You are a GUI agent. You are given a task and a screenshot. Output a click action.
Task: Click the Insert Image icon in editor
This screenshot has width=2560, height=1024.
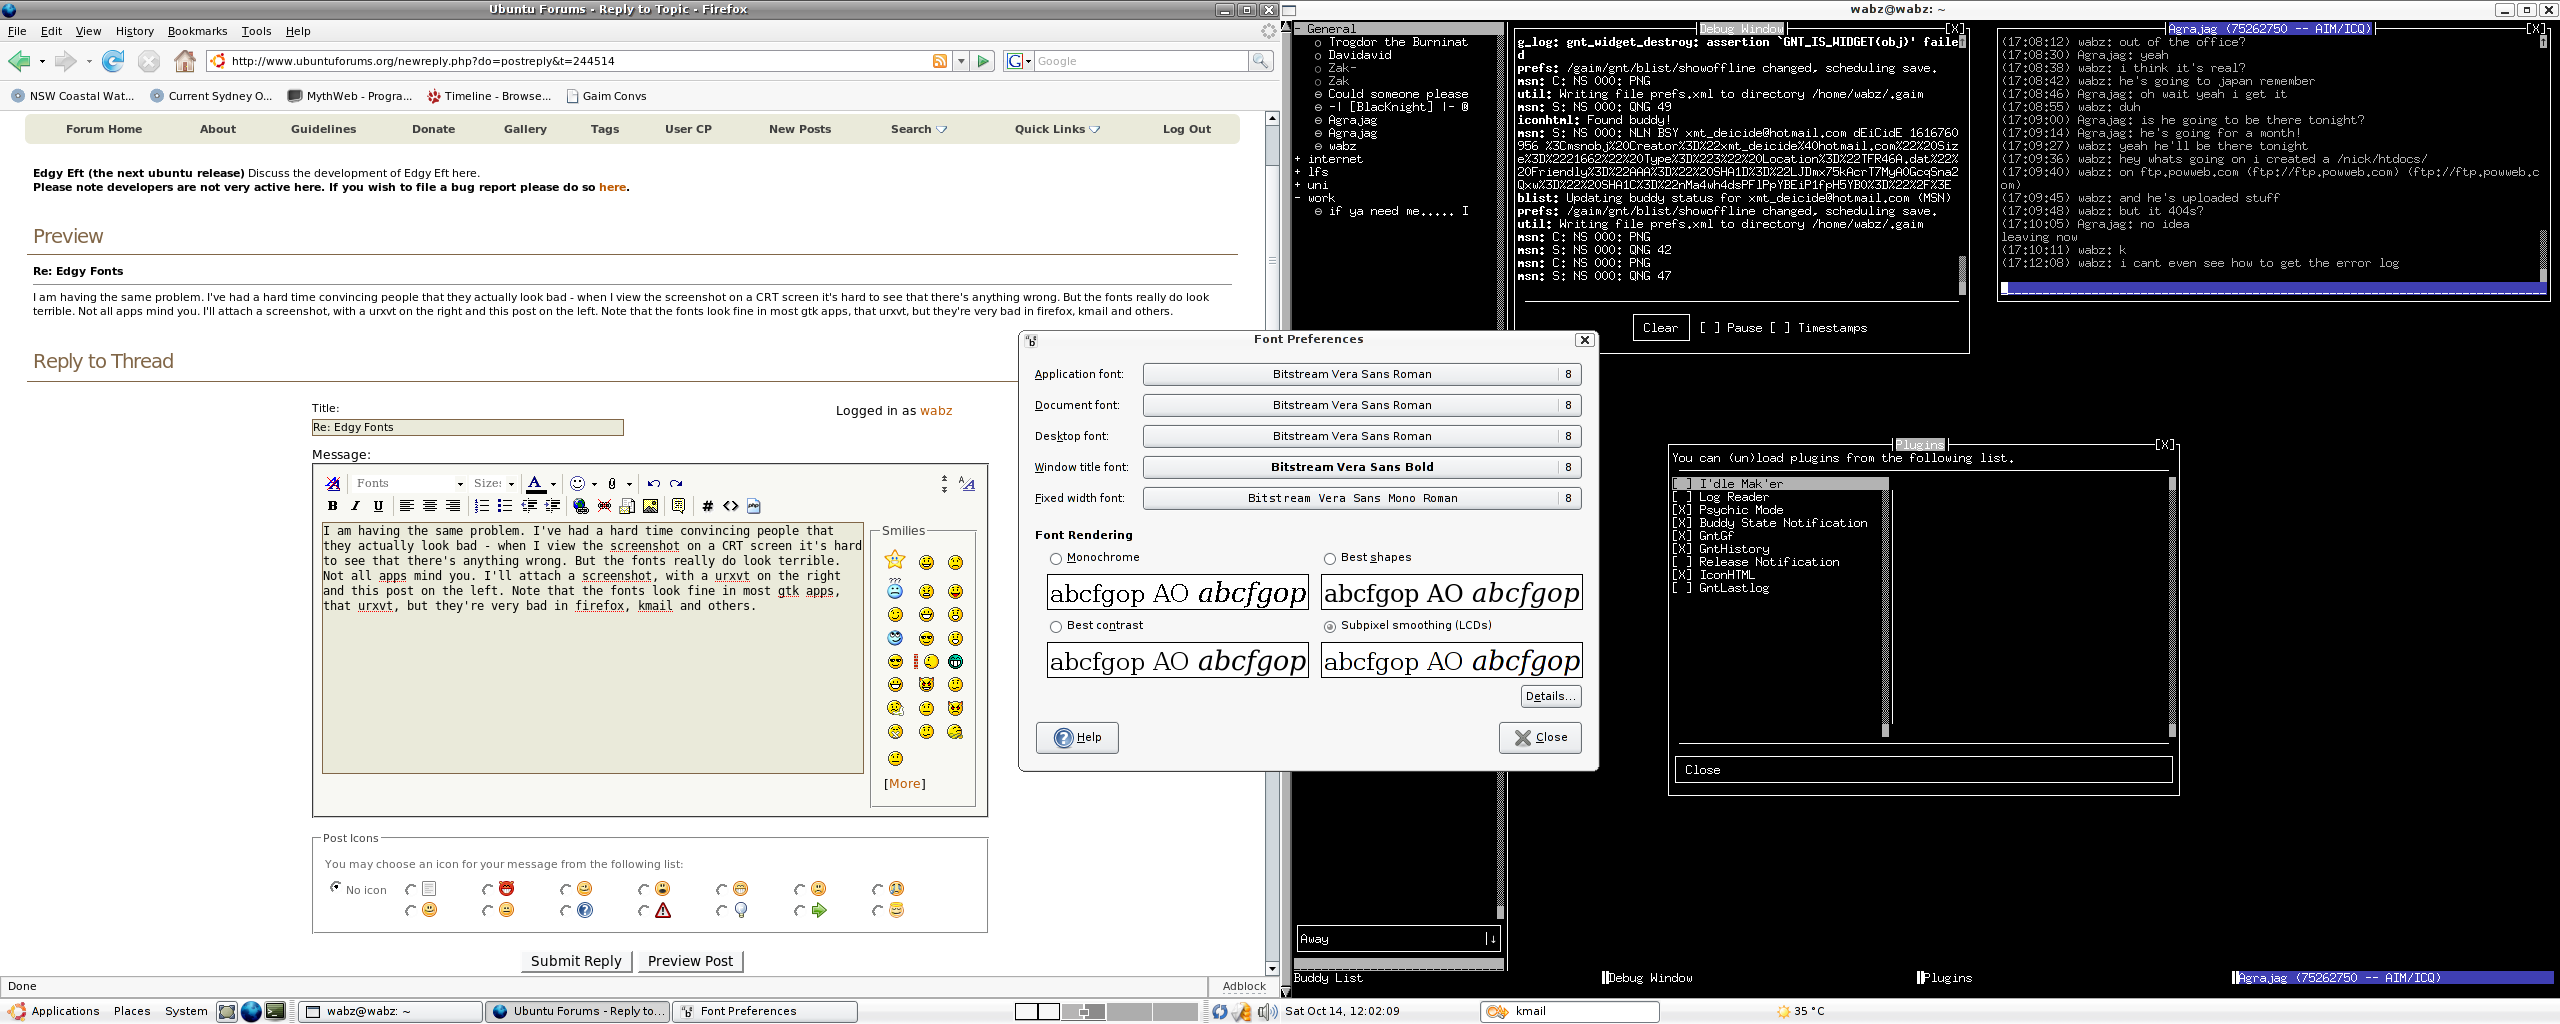[x=650, y=506]
